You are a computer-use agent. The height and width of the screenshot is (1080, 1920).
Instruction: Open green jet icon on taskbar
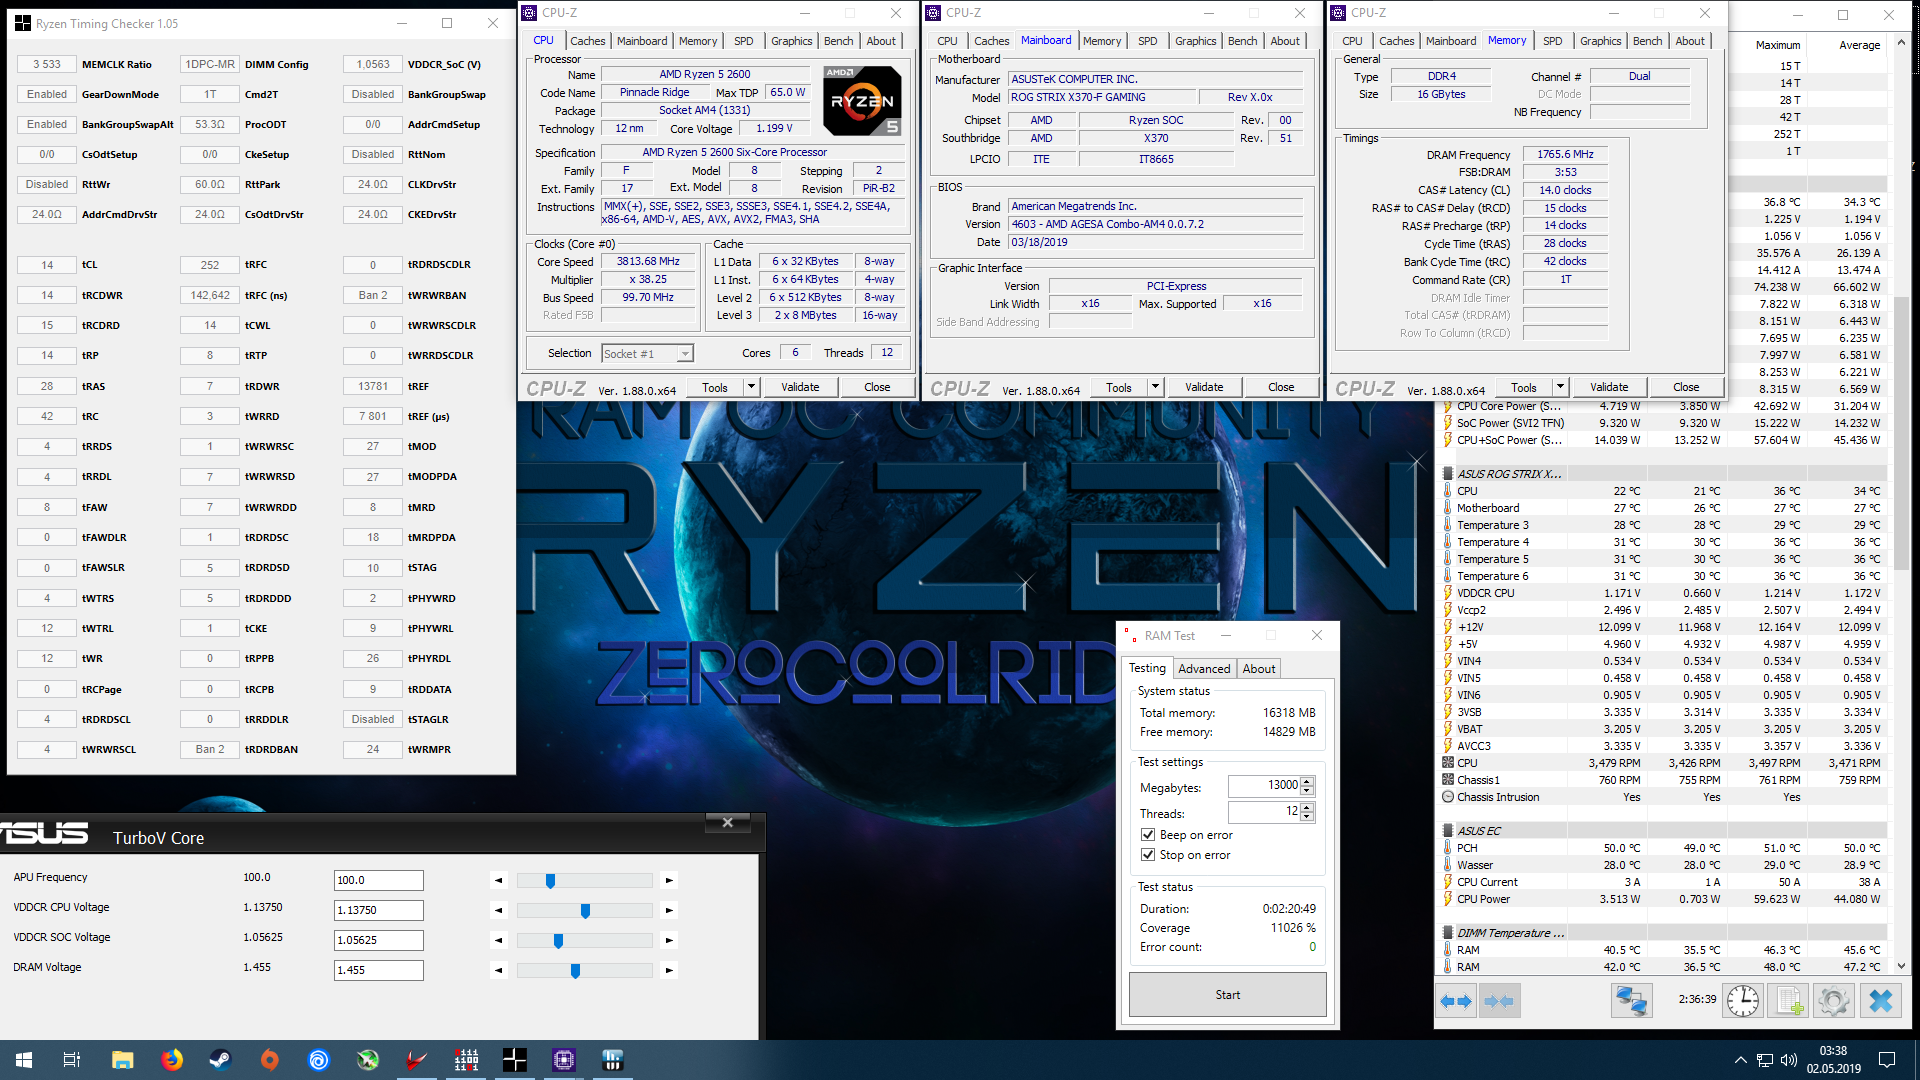(368, 1060)
